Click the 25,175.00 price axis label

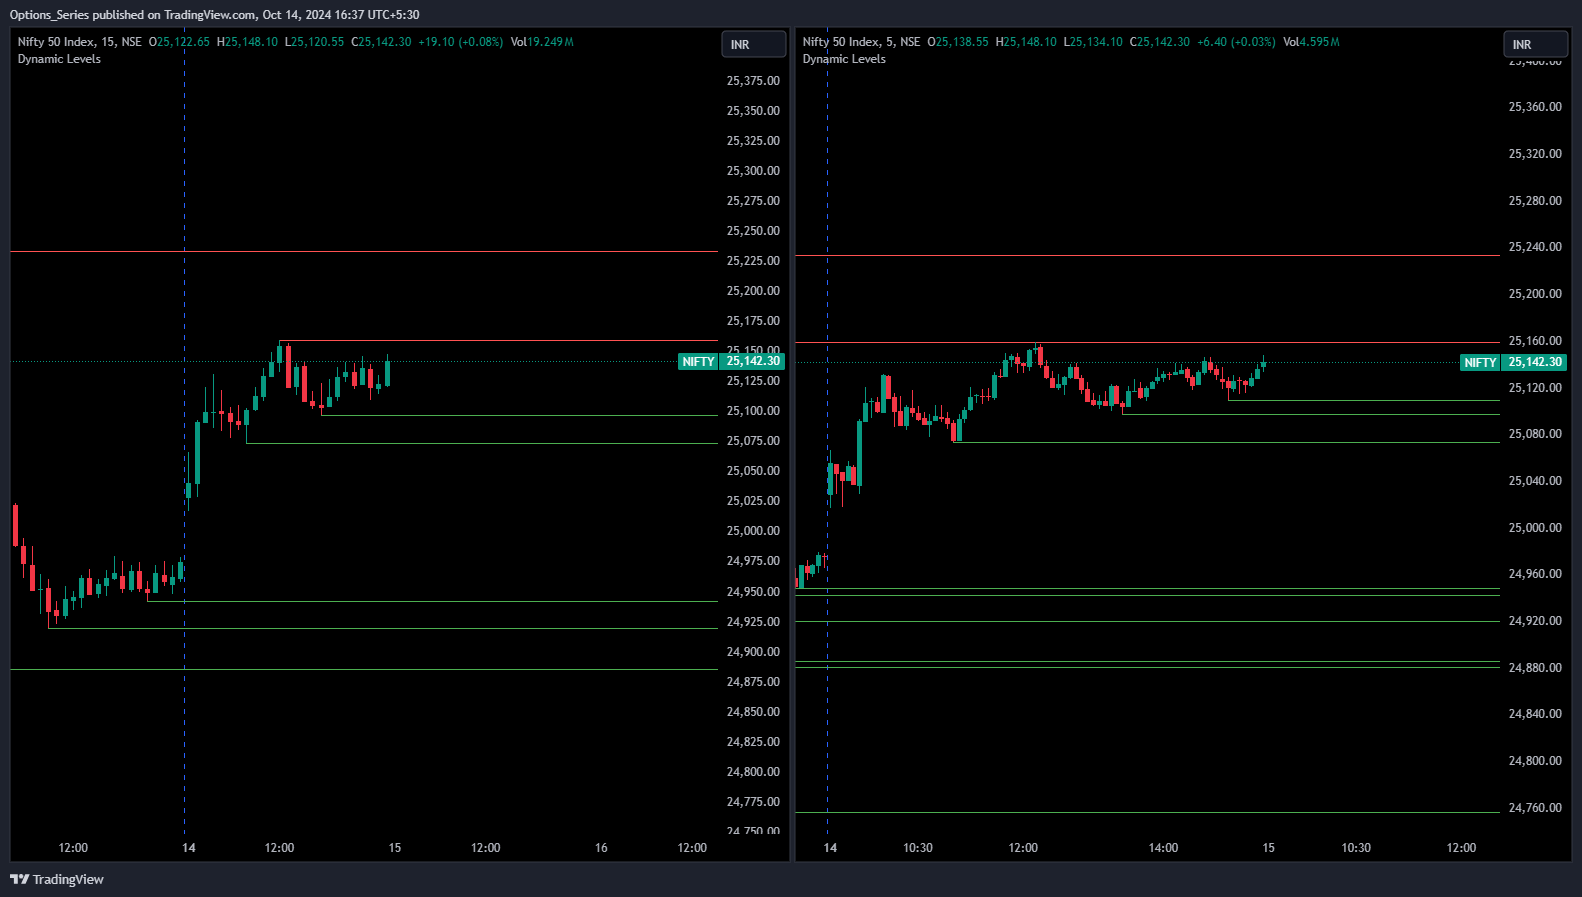753,321
